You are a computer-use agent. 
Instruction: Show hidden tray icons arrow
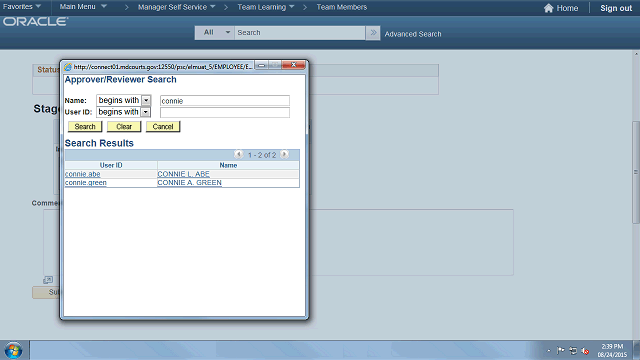[x=549, y=351]
